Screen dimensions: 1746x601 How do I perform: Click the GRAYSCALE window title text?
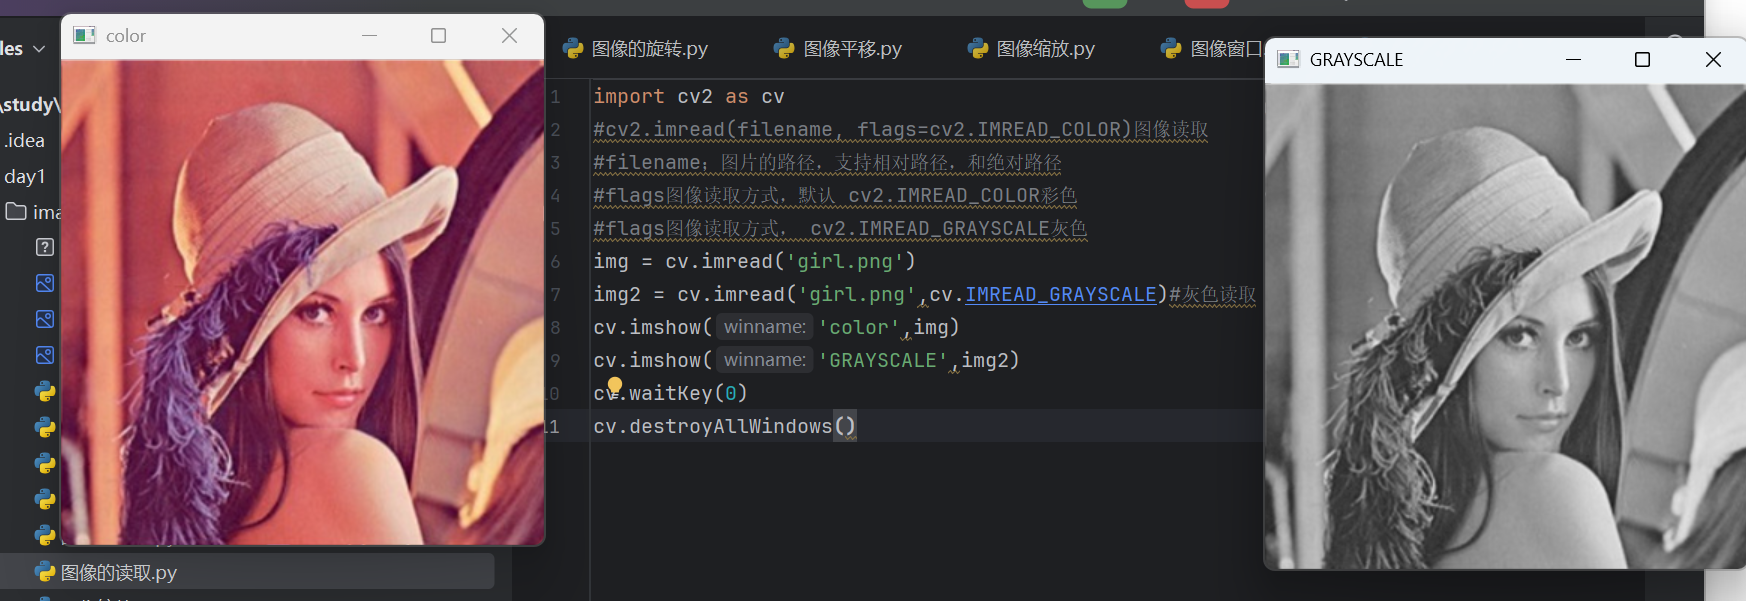pos(1356,60)
